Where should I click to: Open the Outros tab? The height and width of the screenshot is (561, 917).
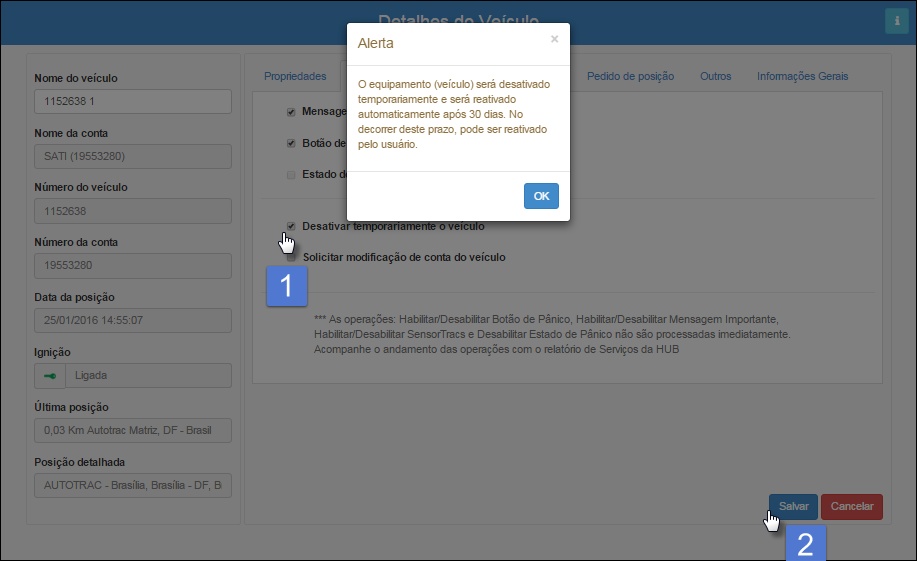715,76
